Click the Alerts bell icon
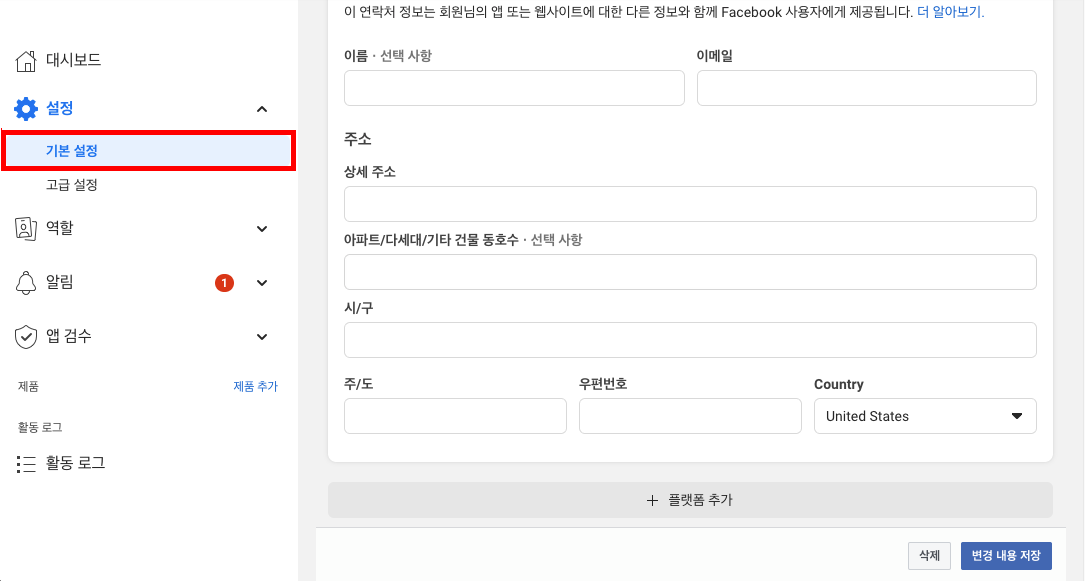The image size is (1085, 581). point(26,283)
